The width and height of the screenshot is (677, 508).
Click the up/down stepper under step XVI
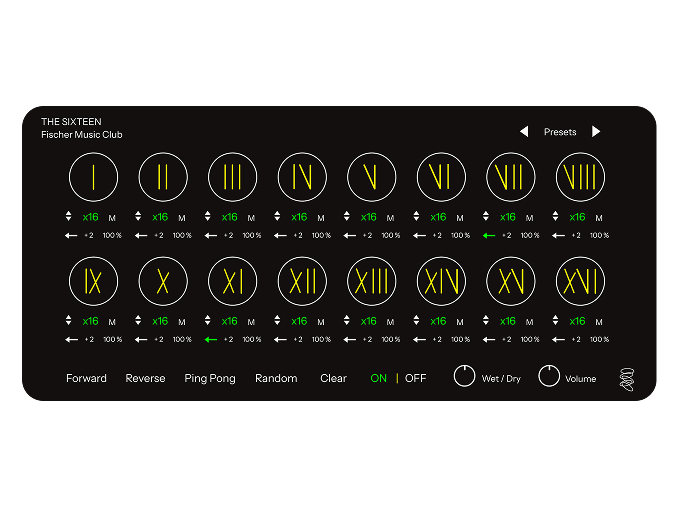click(555, 320)
